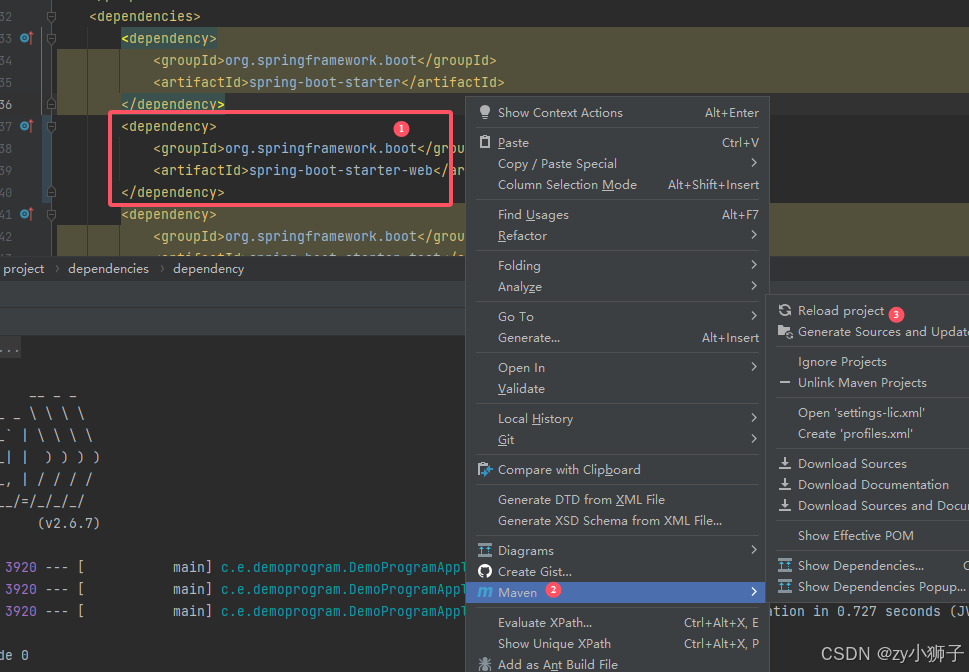Click the 'dependencies' breadcrumb
Viewport: 969px width, 672px height.
108,268
